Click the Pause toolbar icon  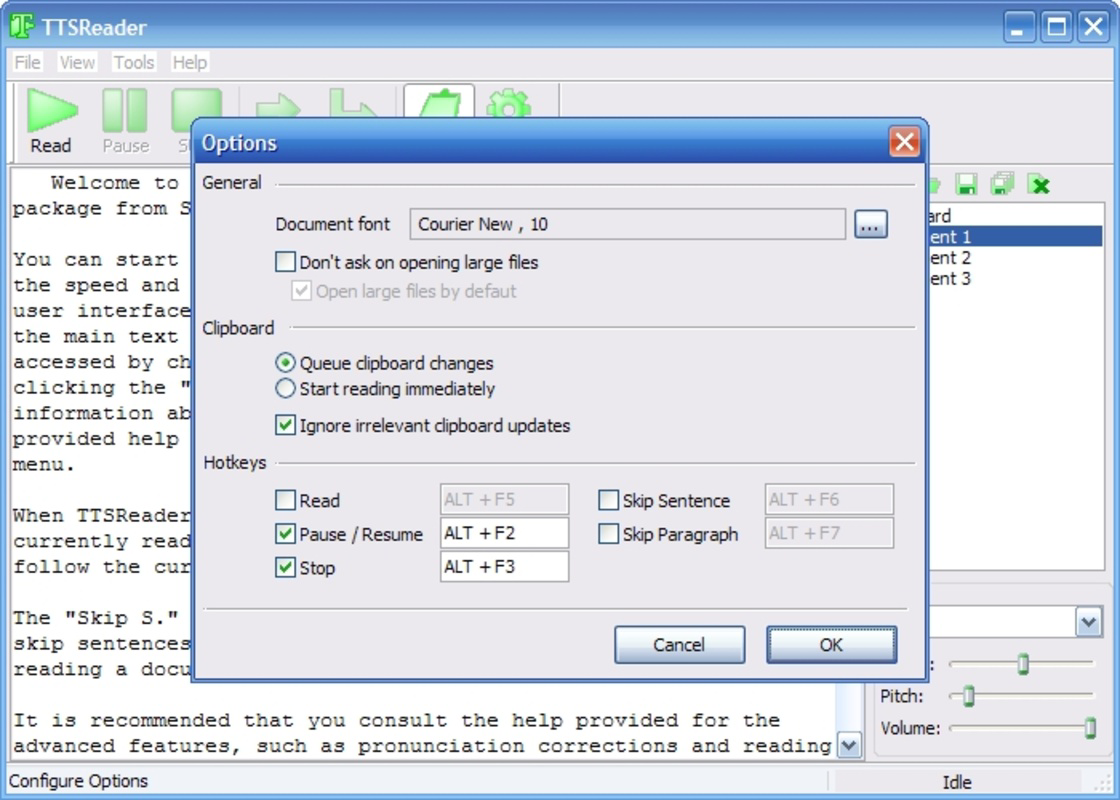click(125, 115)
